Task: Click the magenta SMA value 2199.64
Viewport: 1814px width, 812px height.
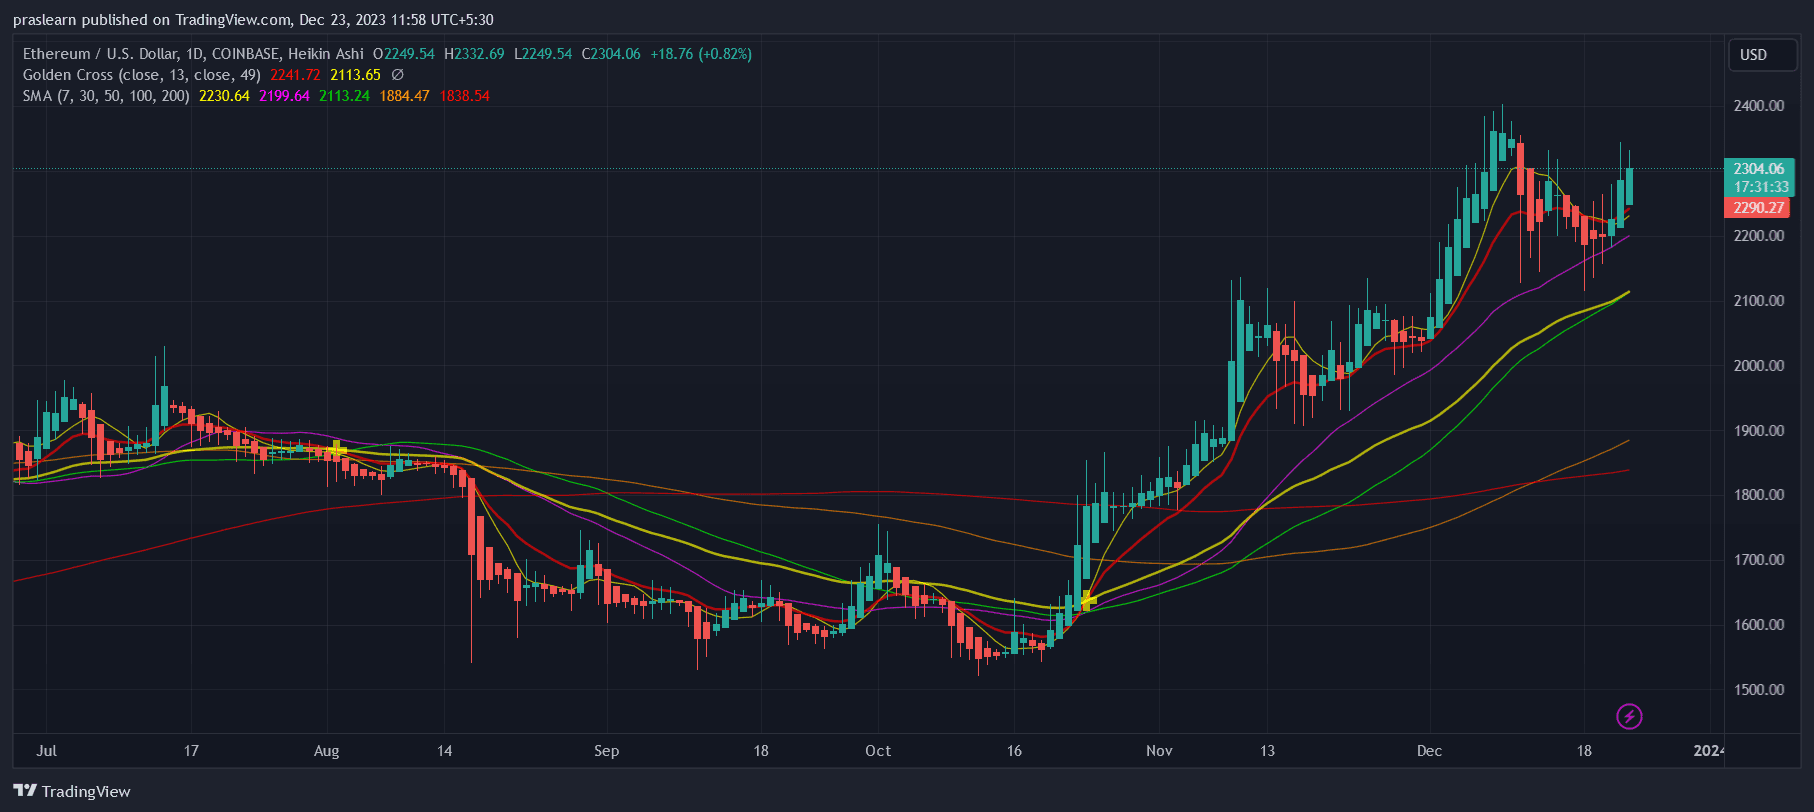Action: (x=284, y=96)
